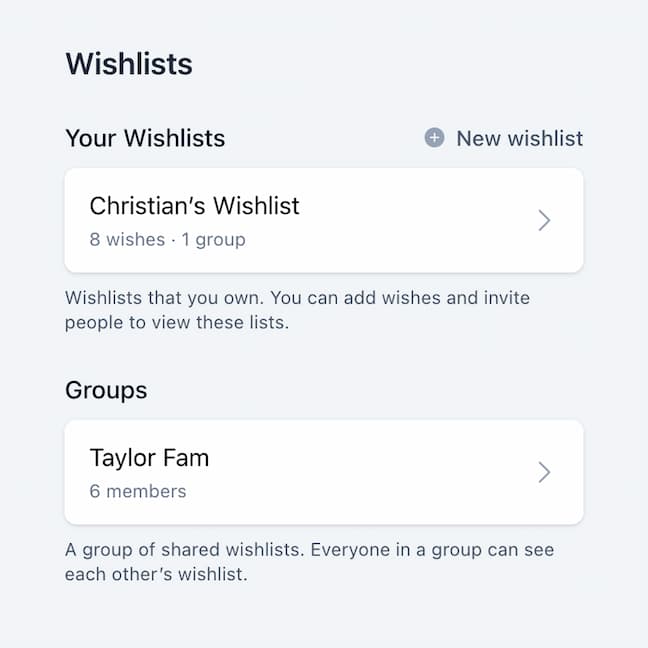Click the Groups section heading

(106, 390)
